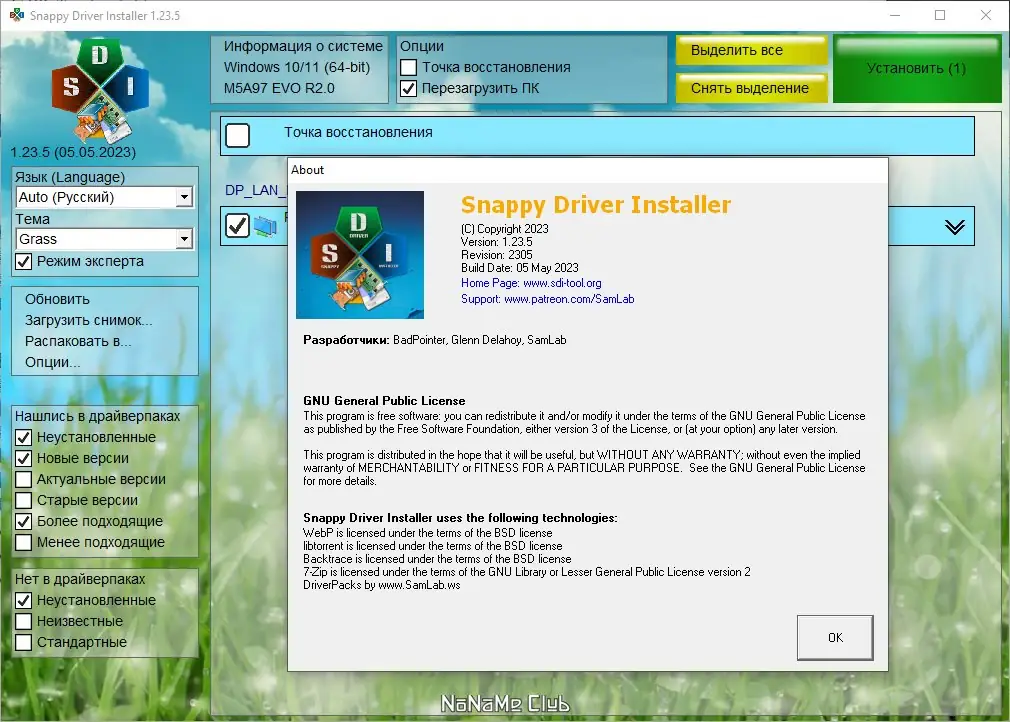The image size is (1010, 722).
Task: Click the green Установить (1) button
Action: tap(916, 67)
